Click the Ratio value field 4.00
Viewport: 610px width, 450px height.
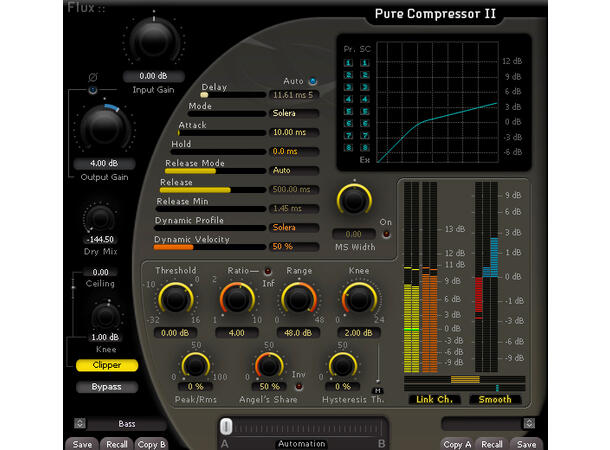click(237, 333)
